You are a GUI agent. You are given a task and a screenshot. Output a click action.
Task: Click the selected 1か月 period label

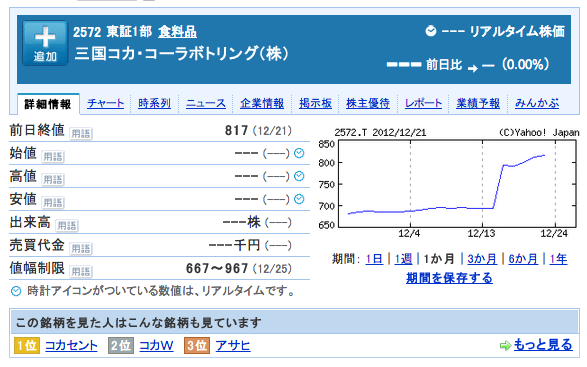439,259
